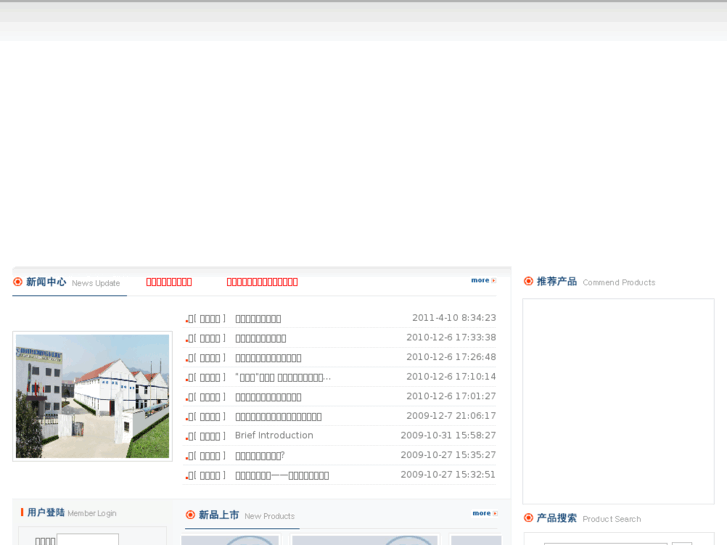Open the news item dated 2010-12-6 17:01:27
This screenshot has height=545, width=727.
click(x=268, y=397)
